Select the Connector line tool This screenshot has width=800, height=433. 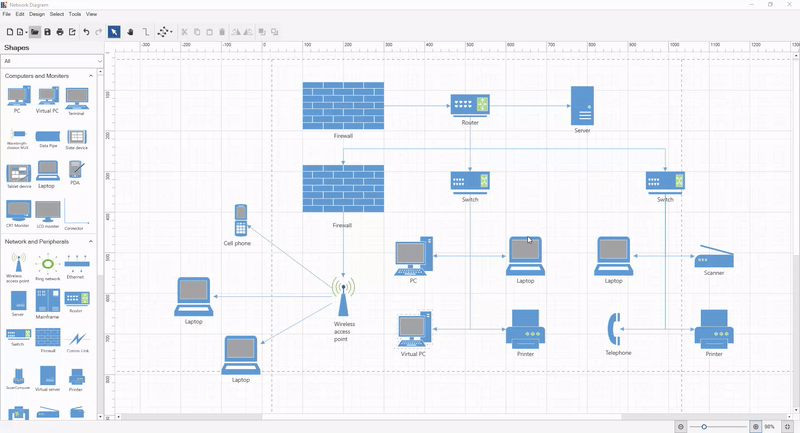tap(146, 32)
